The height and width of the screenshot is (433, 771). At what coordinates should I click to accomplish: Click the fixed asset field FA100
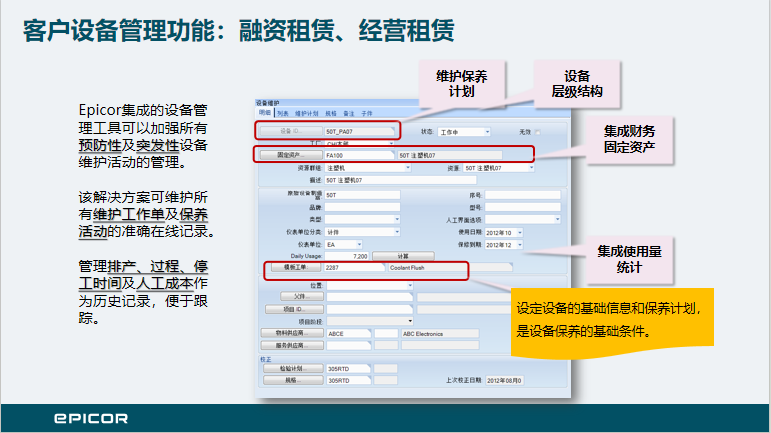[x=359, y=155]
